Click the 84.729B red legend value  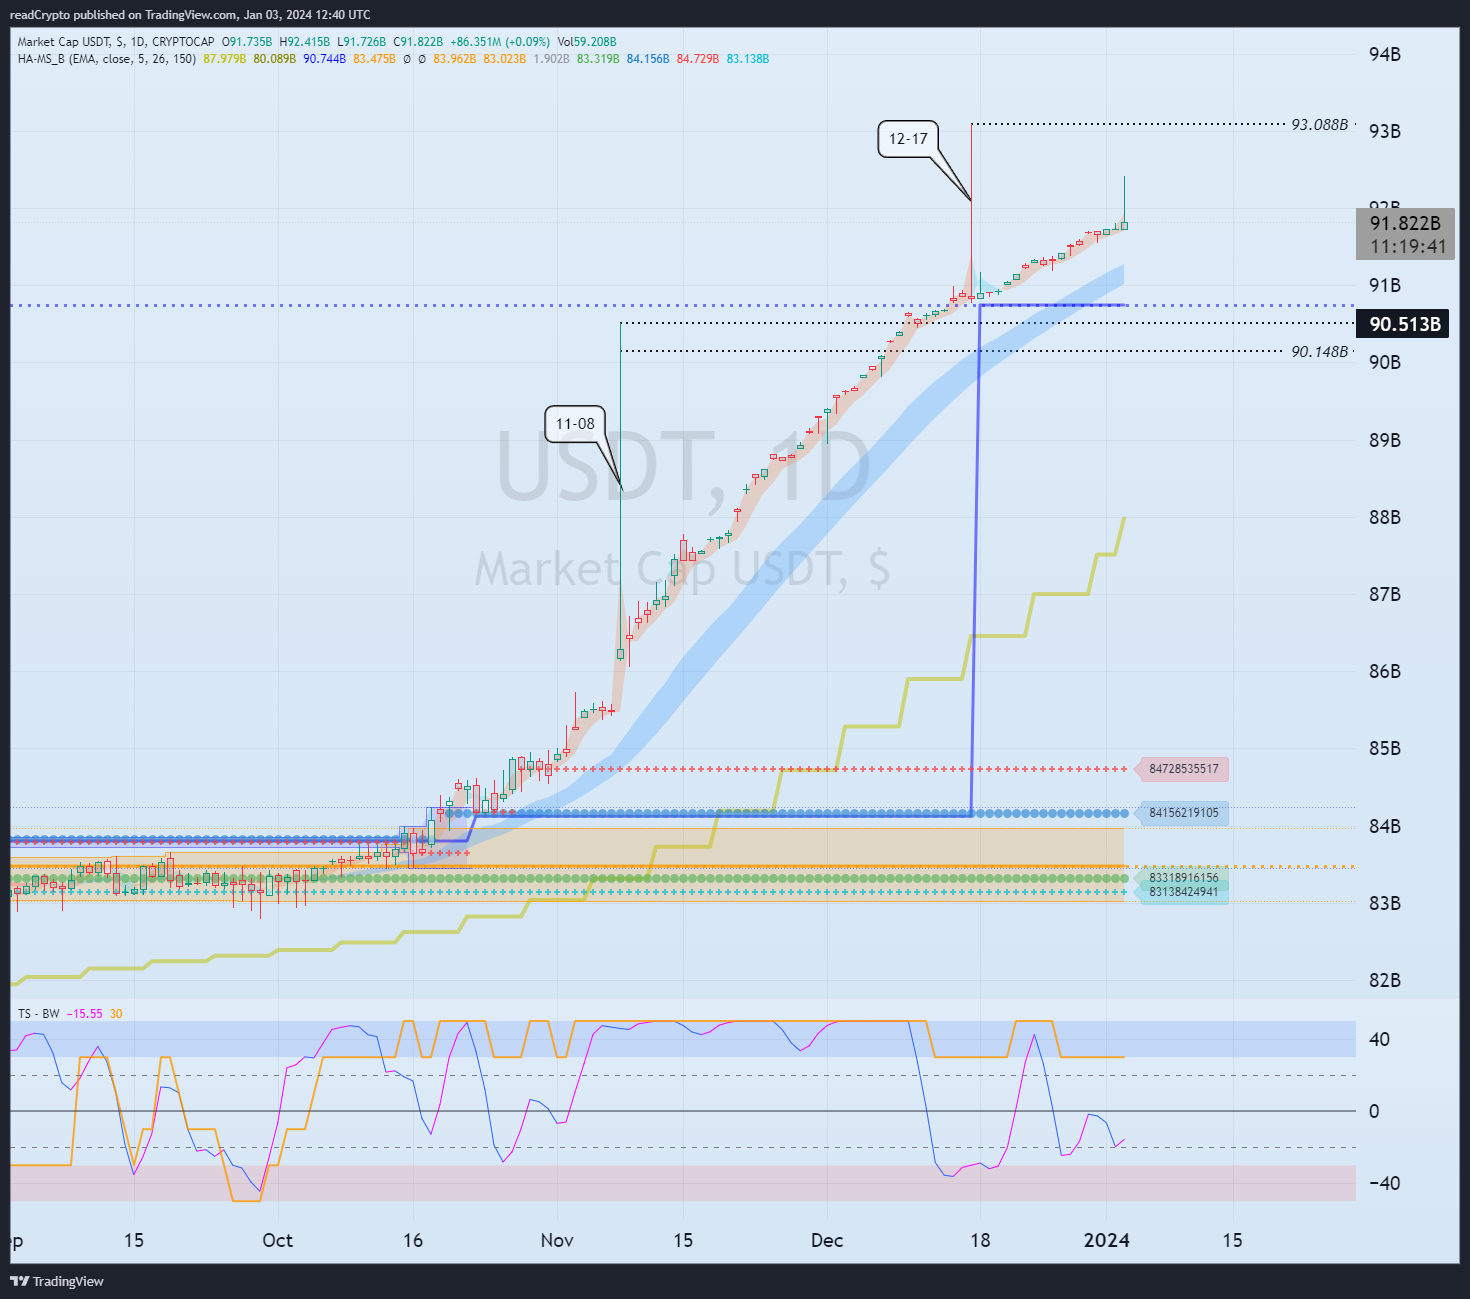pyautogui.click(x=698, y=59)
